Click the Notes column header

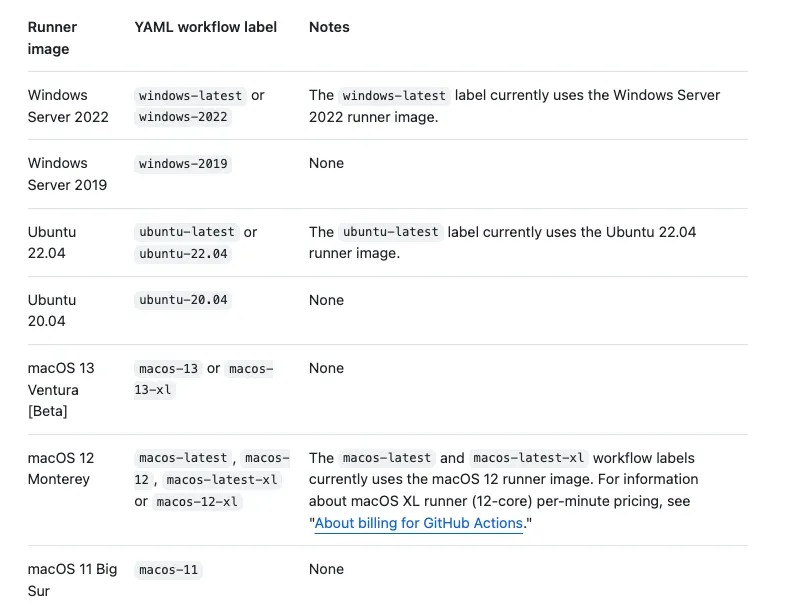(x=329, y=27)
